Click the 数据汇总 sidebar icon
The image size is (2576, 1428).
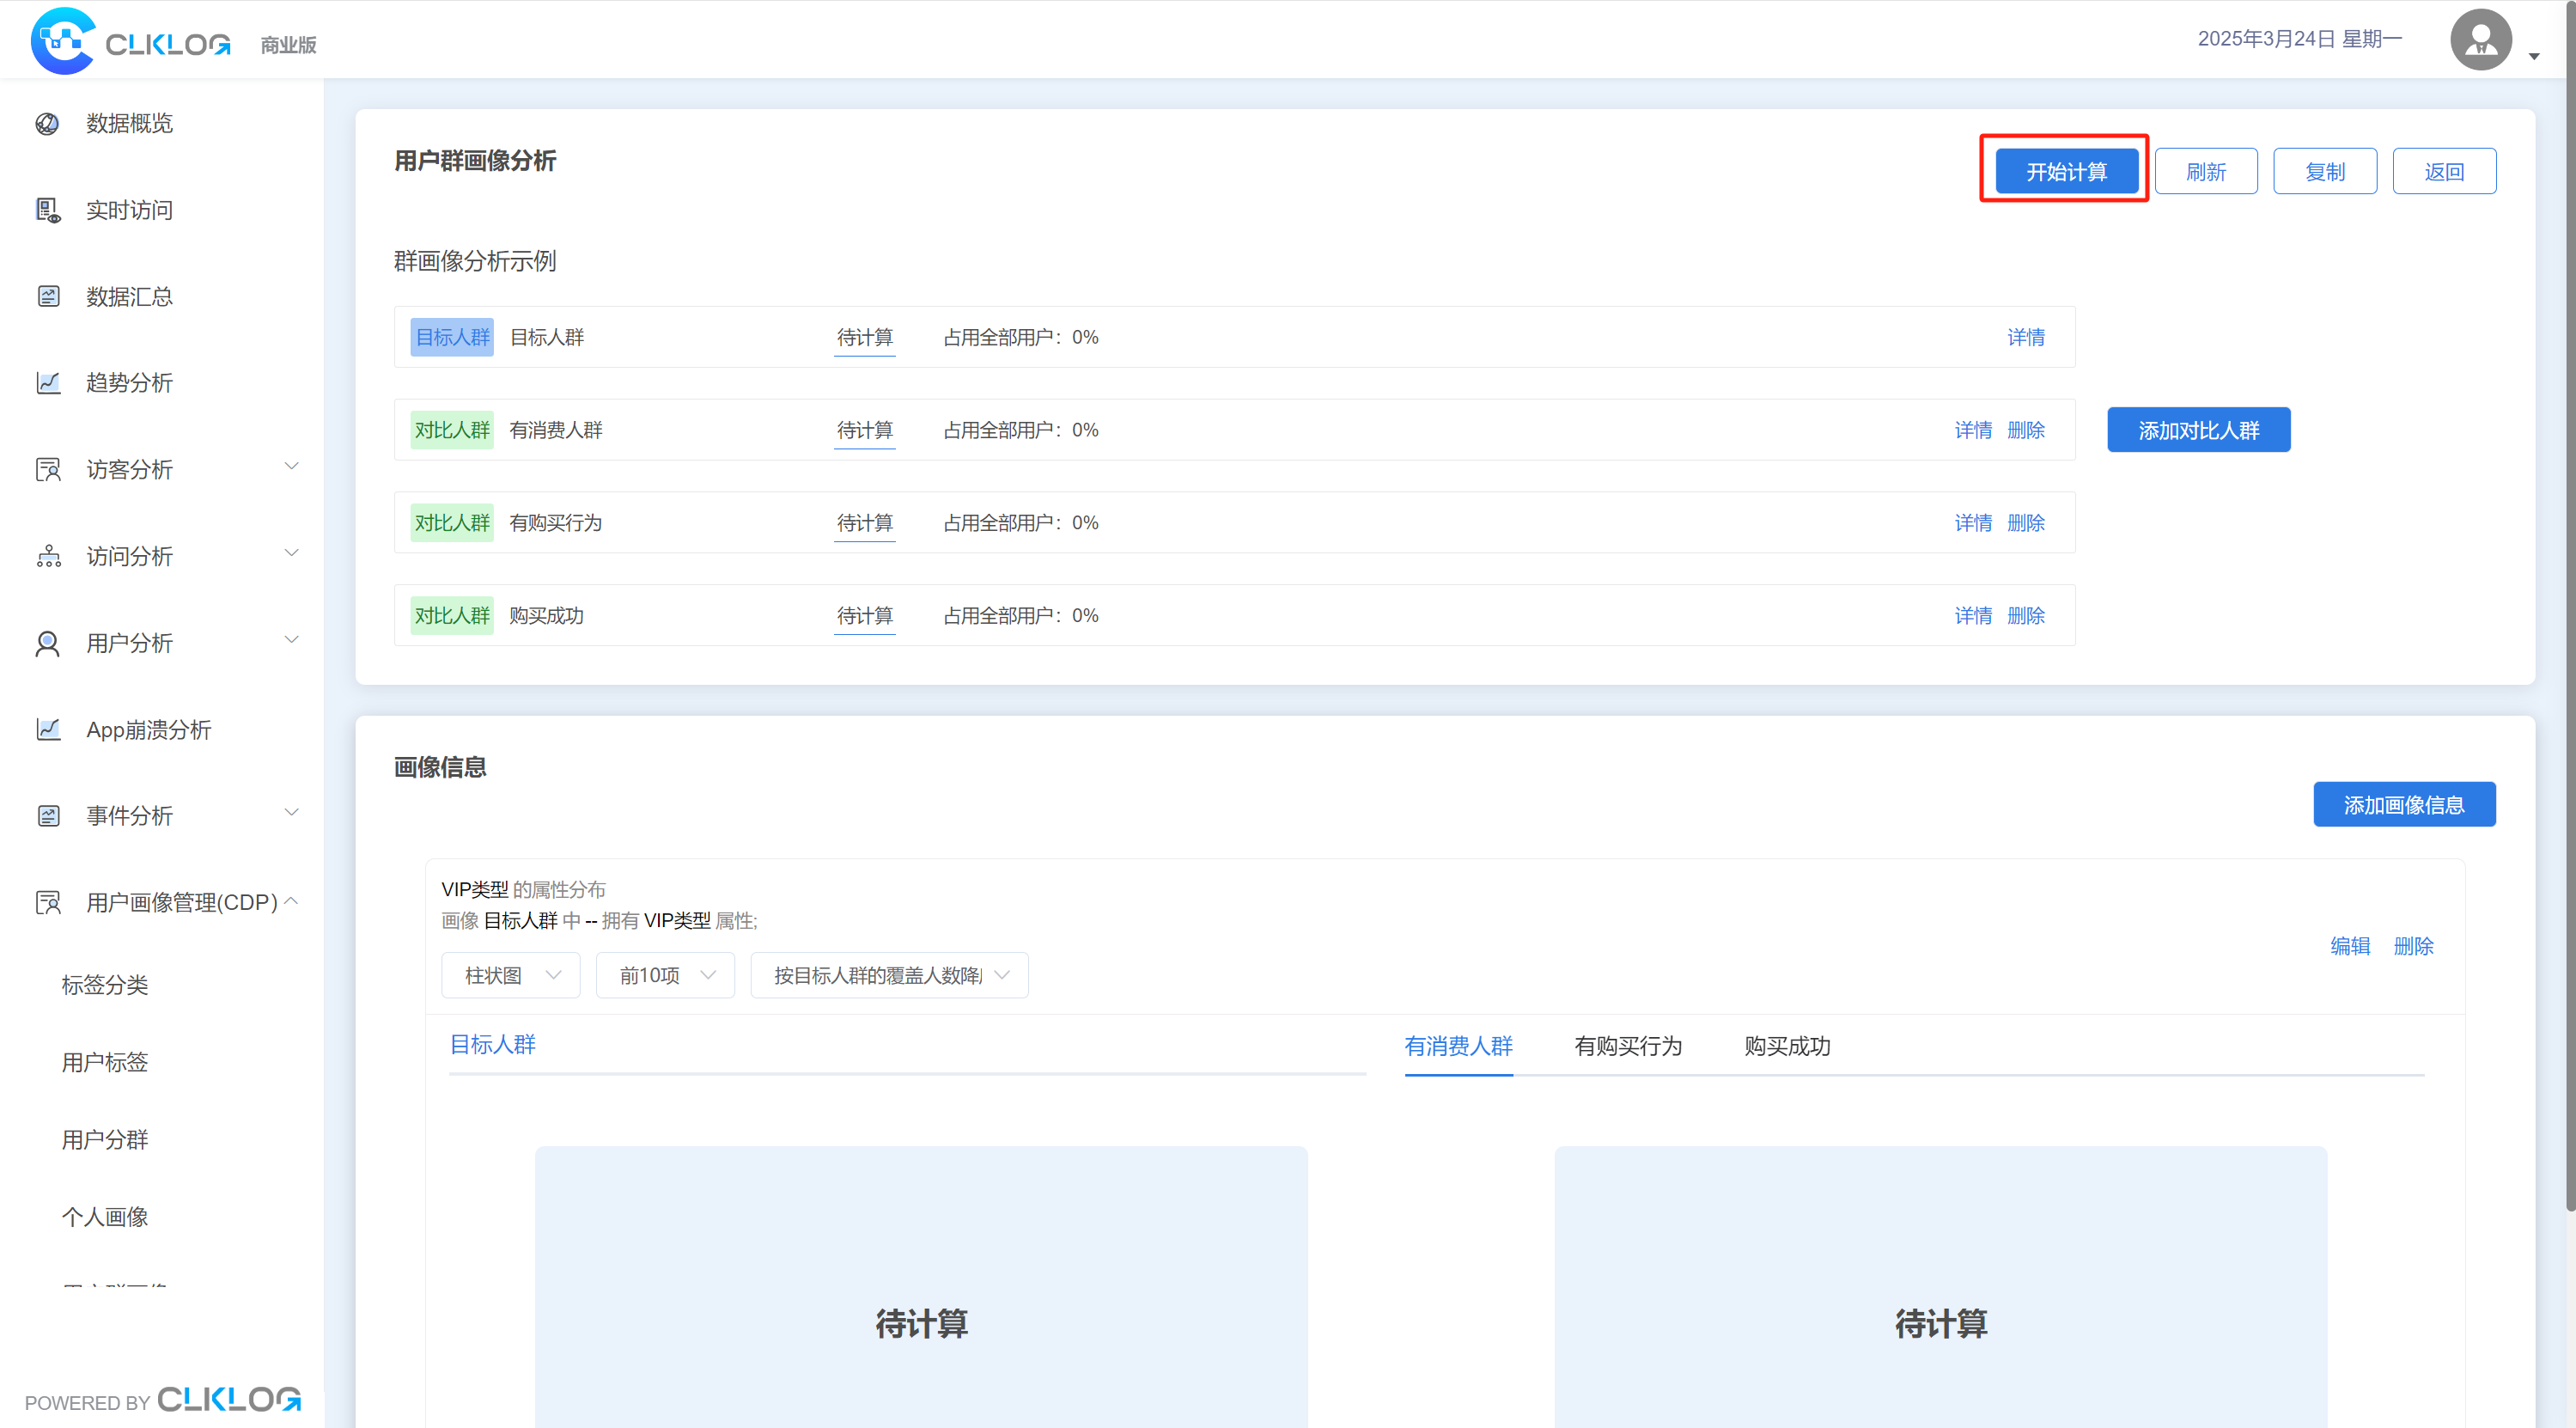pos(48,296)
